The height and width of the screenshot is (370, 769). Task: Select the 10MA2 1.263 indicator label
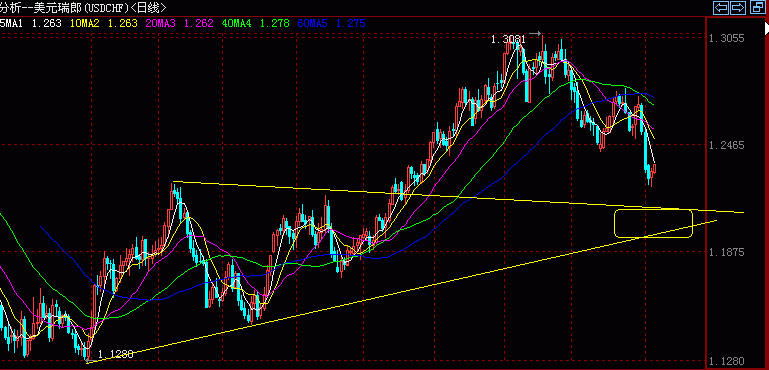(104, 23)
